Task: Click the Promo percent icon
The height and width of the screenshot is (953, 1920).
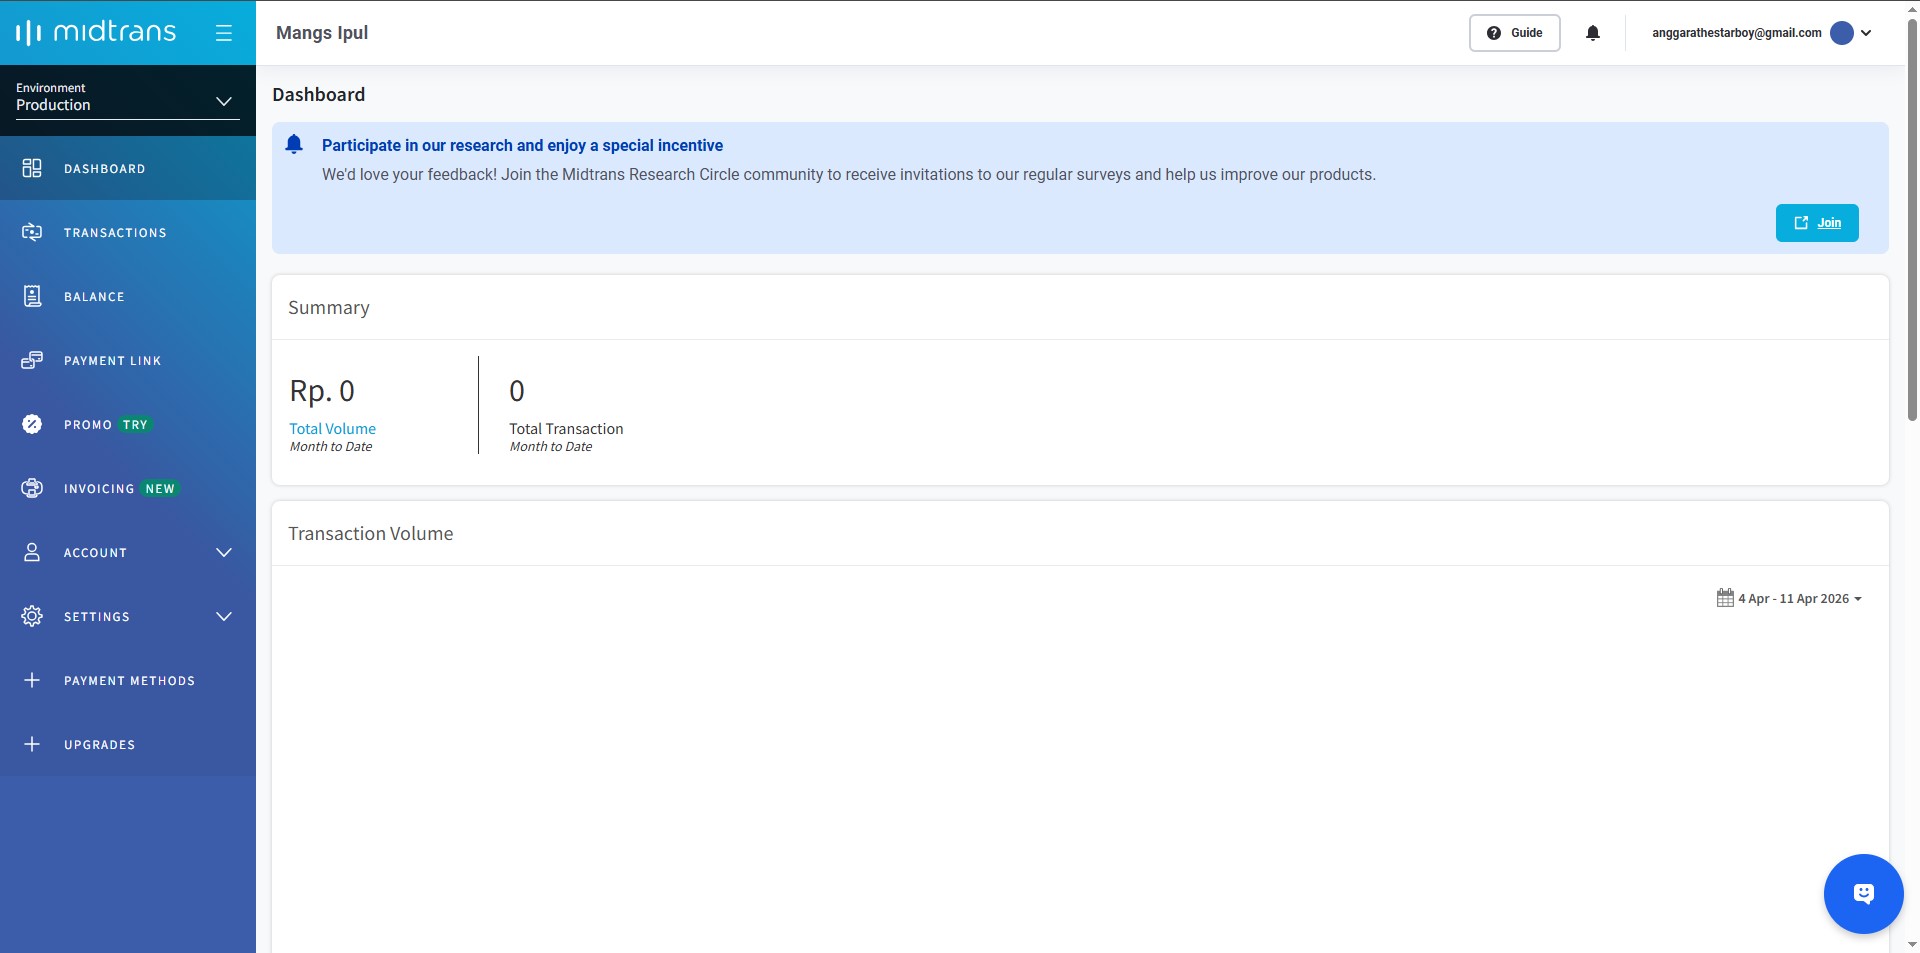Action: pos(32,424)
